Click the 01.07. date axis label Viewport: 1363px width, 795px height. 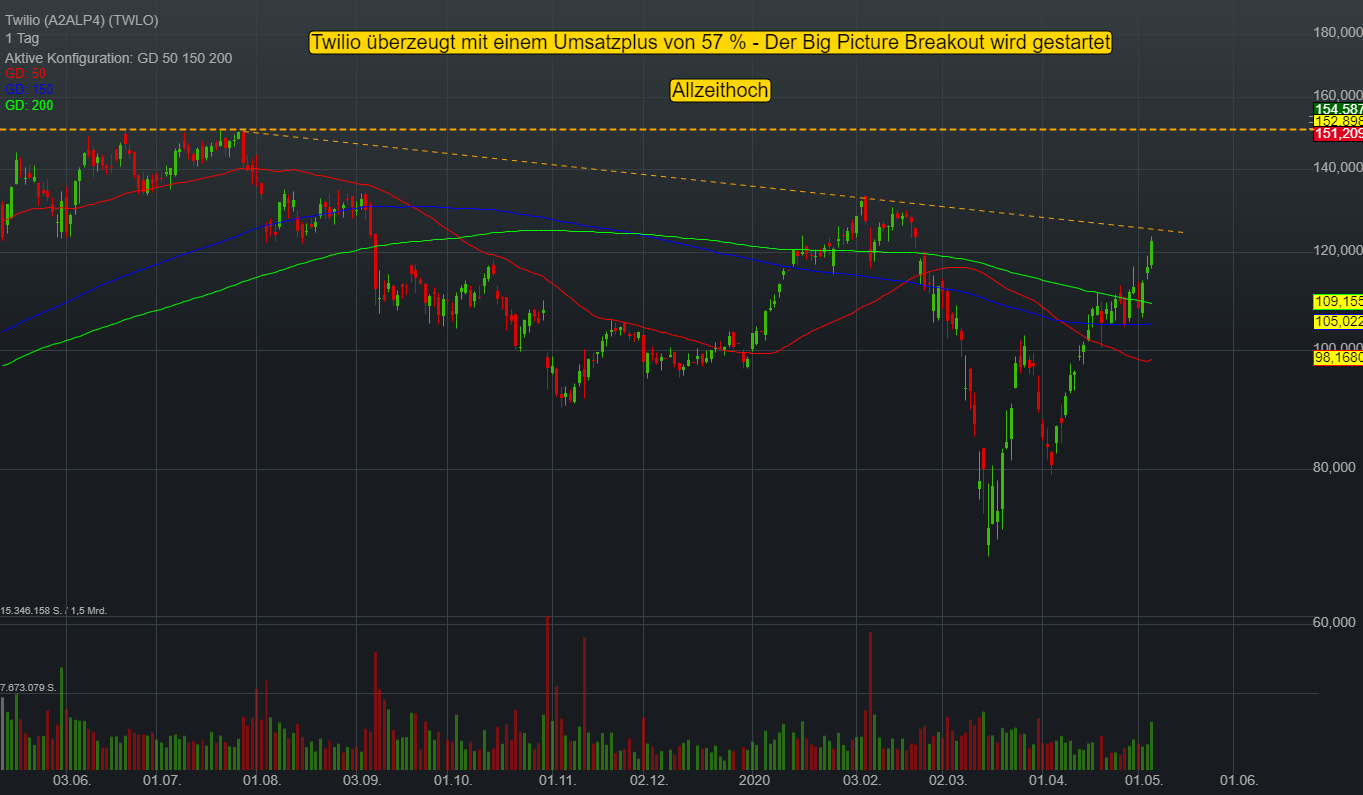(x=162, y=780)
